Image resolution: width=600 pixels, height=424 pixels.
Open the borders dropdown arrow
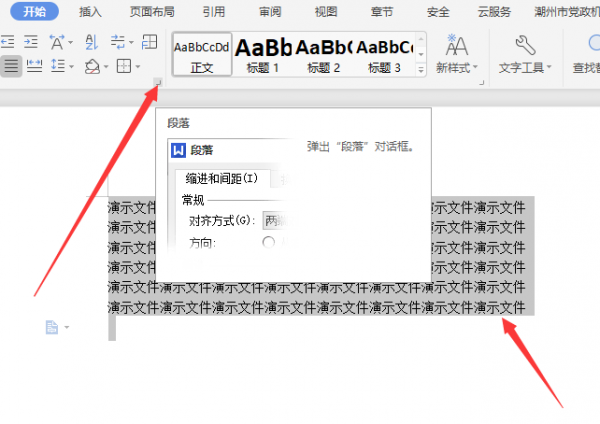pos(138,67)
